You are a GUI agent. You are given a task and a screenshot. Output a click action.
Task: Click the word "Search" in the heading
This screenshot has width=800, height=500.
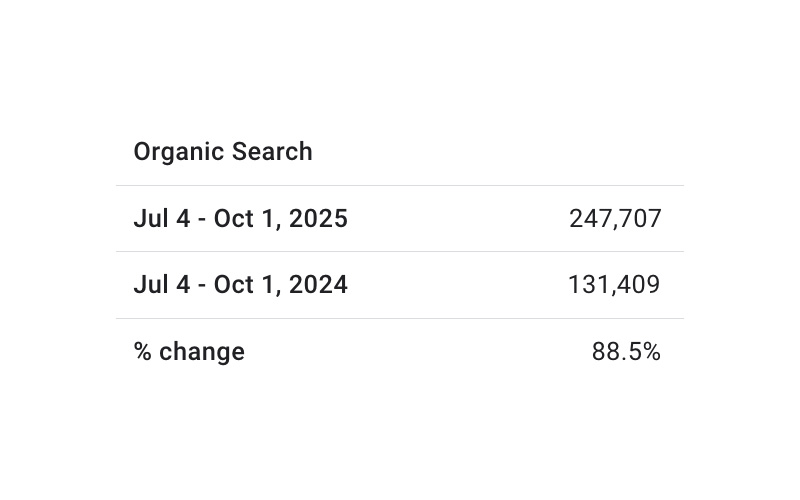(x=272, y=152)
